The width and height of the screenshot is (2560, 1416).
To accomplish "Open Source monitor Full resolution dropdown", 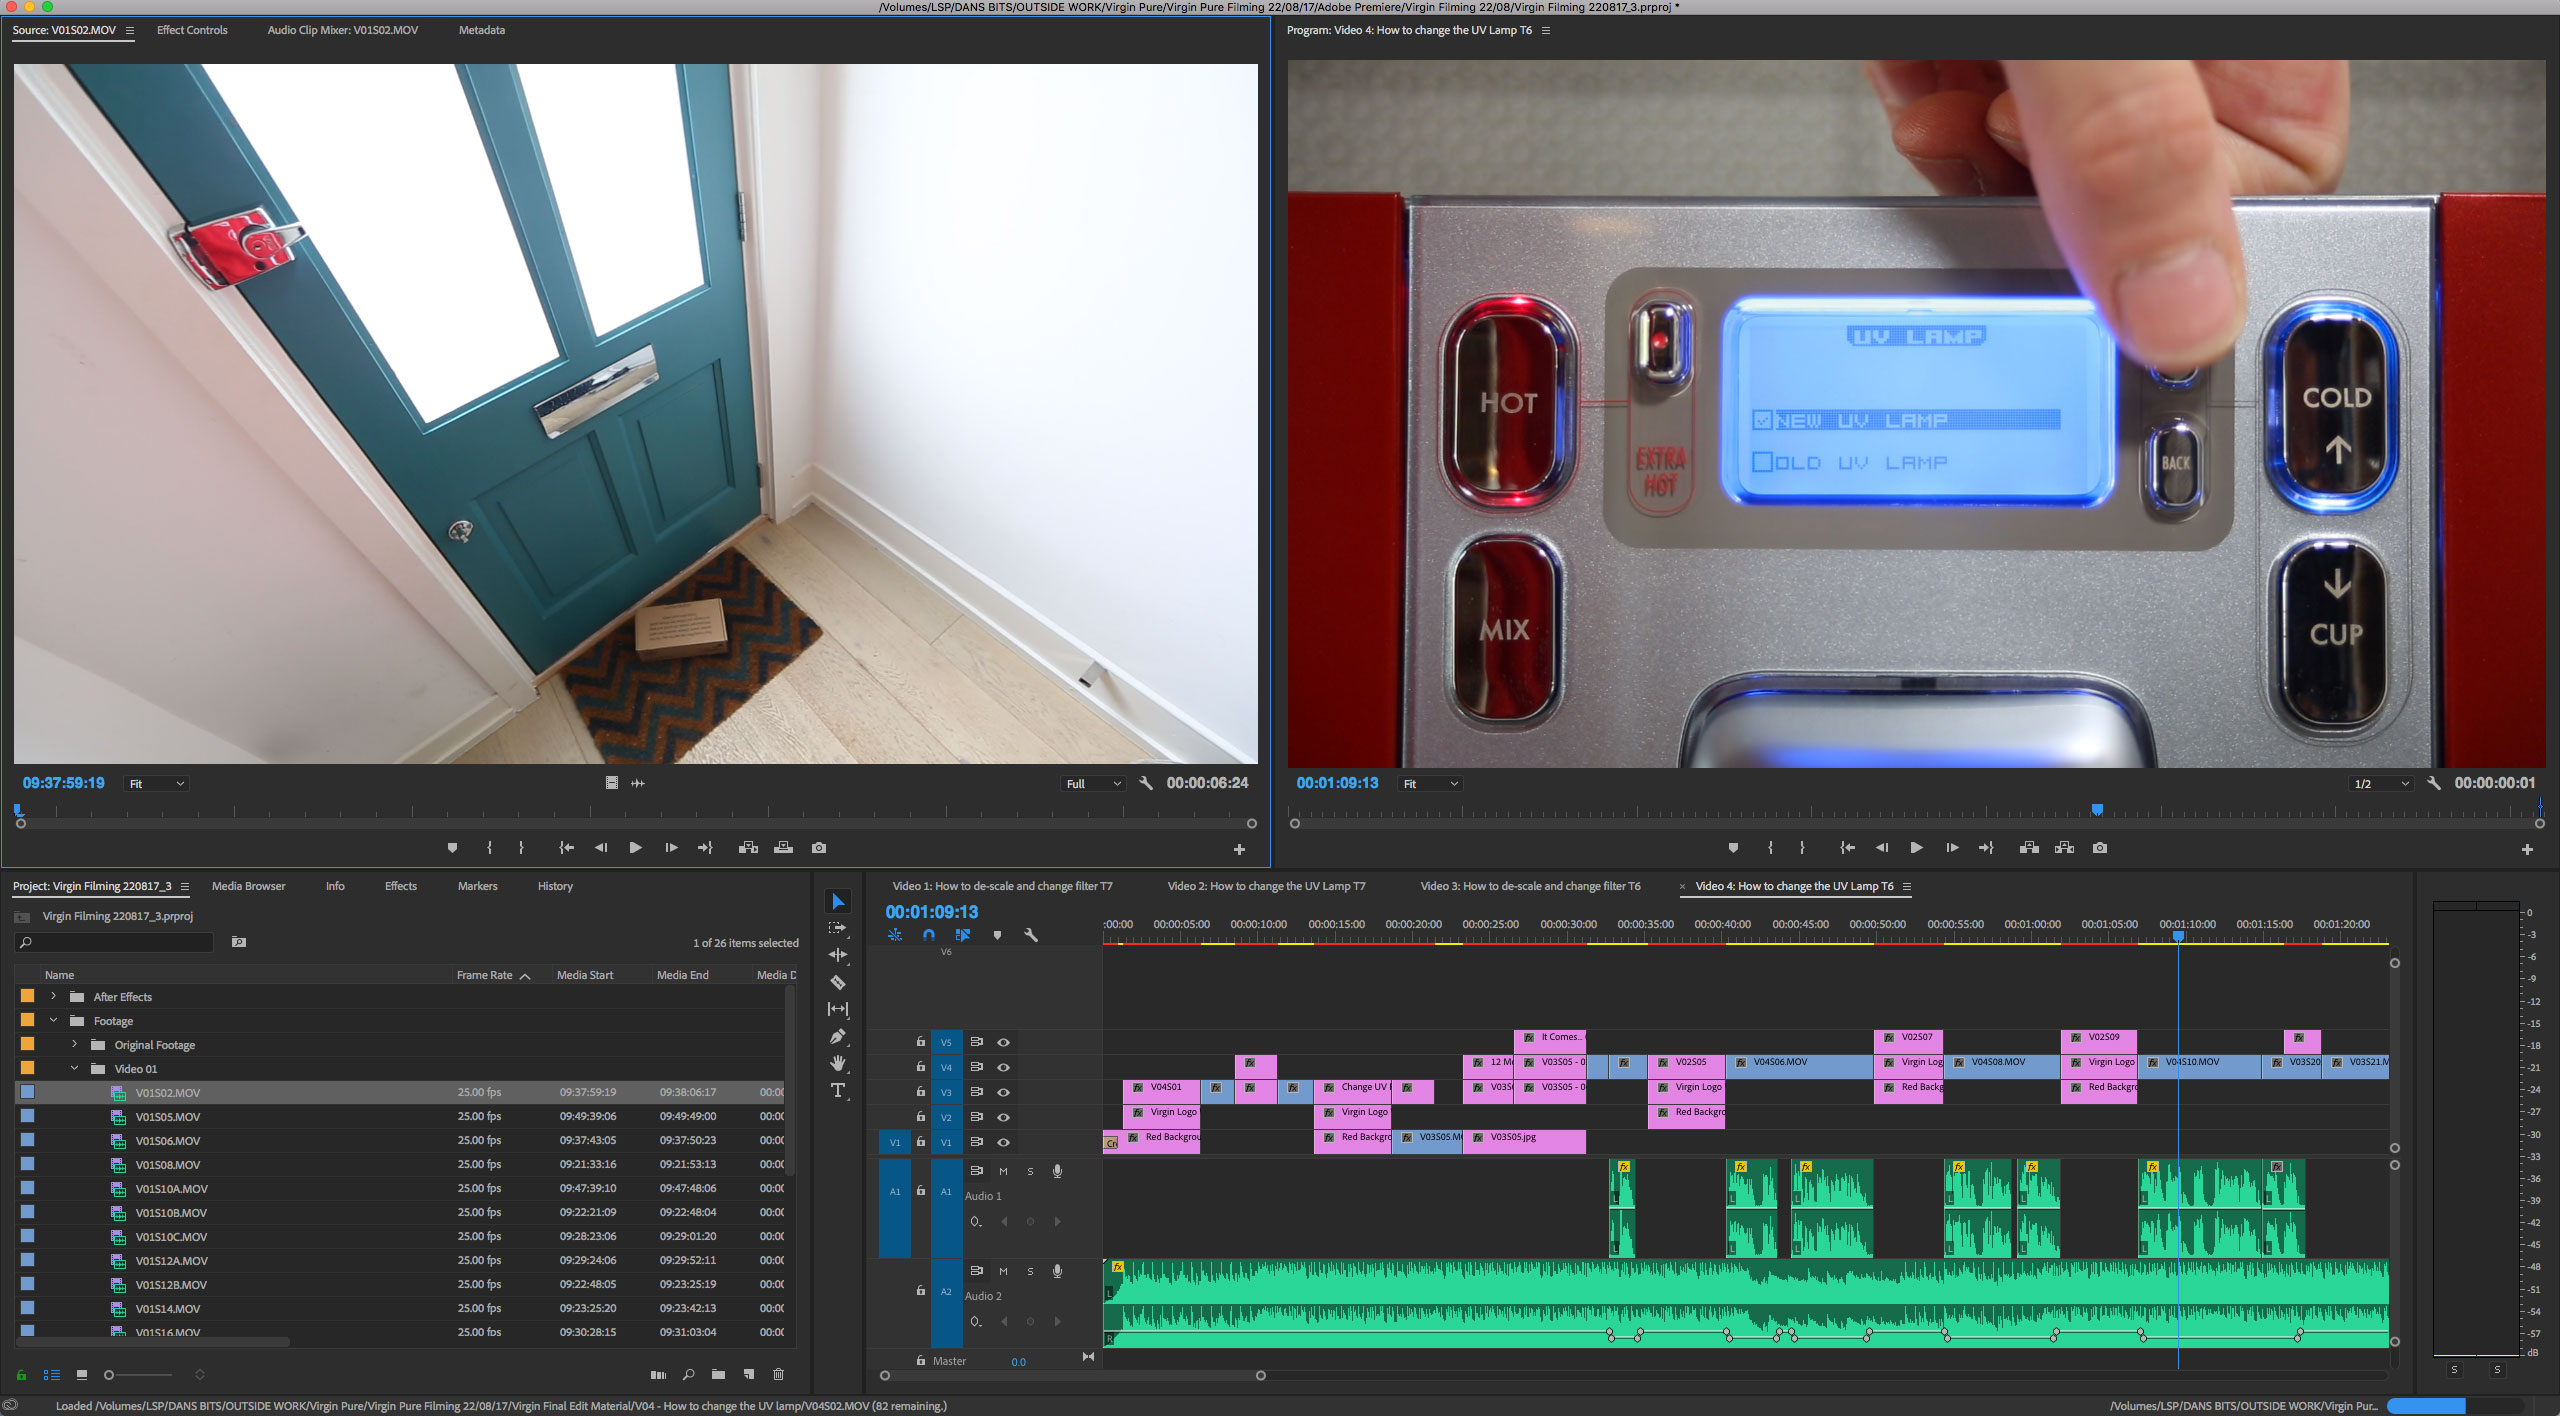I will click(1093, 784).
